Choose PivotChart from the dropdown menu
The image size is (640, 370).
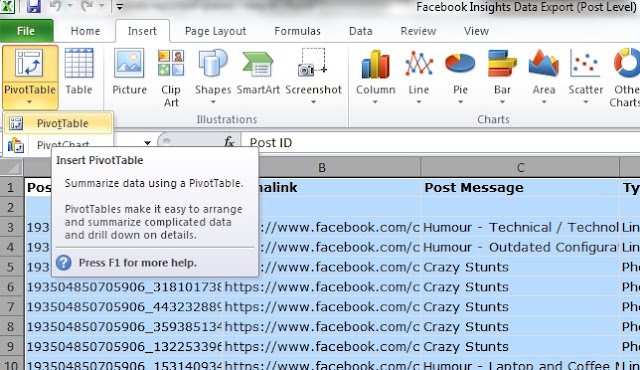(x=58, y=144)
